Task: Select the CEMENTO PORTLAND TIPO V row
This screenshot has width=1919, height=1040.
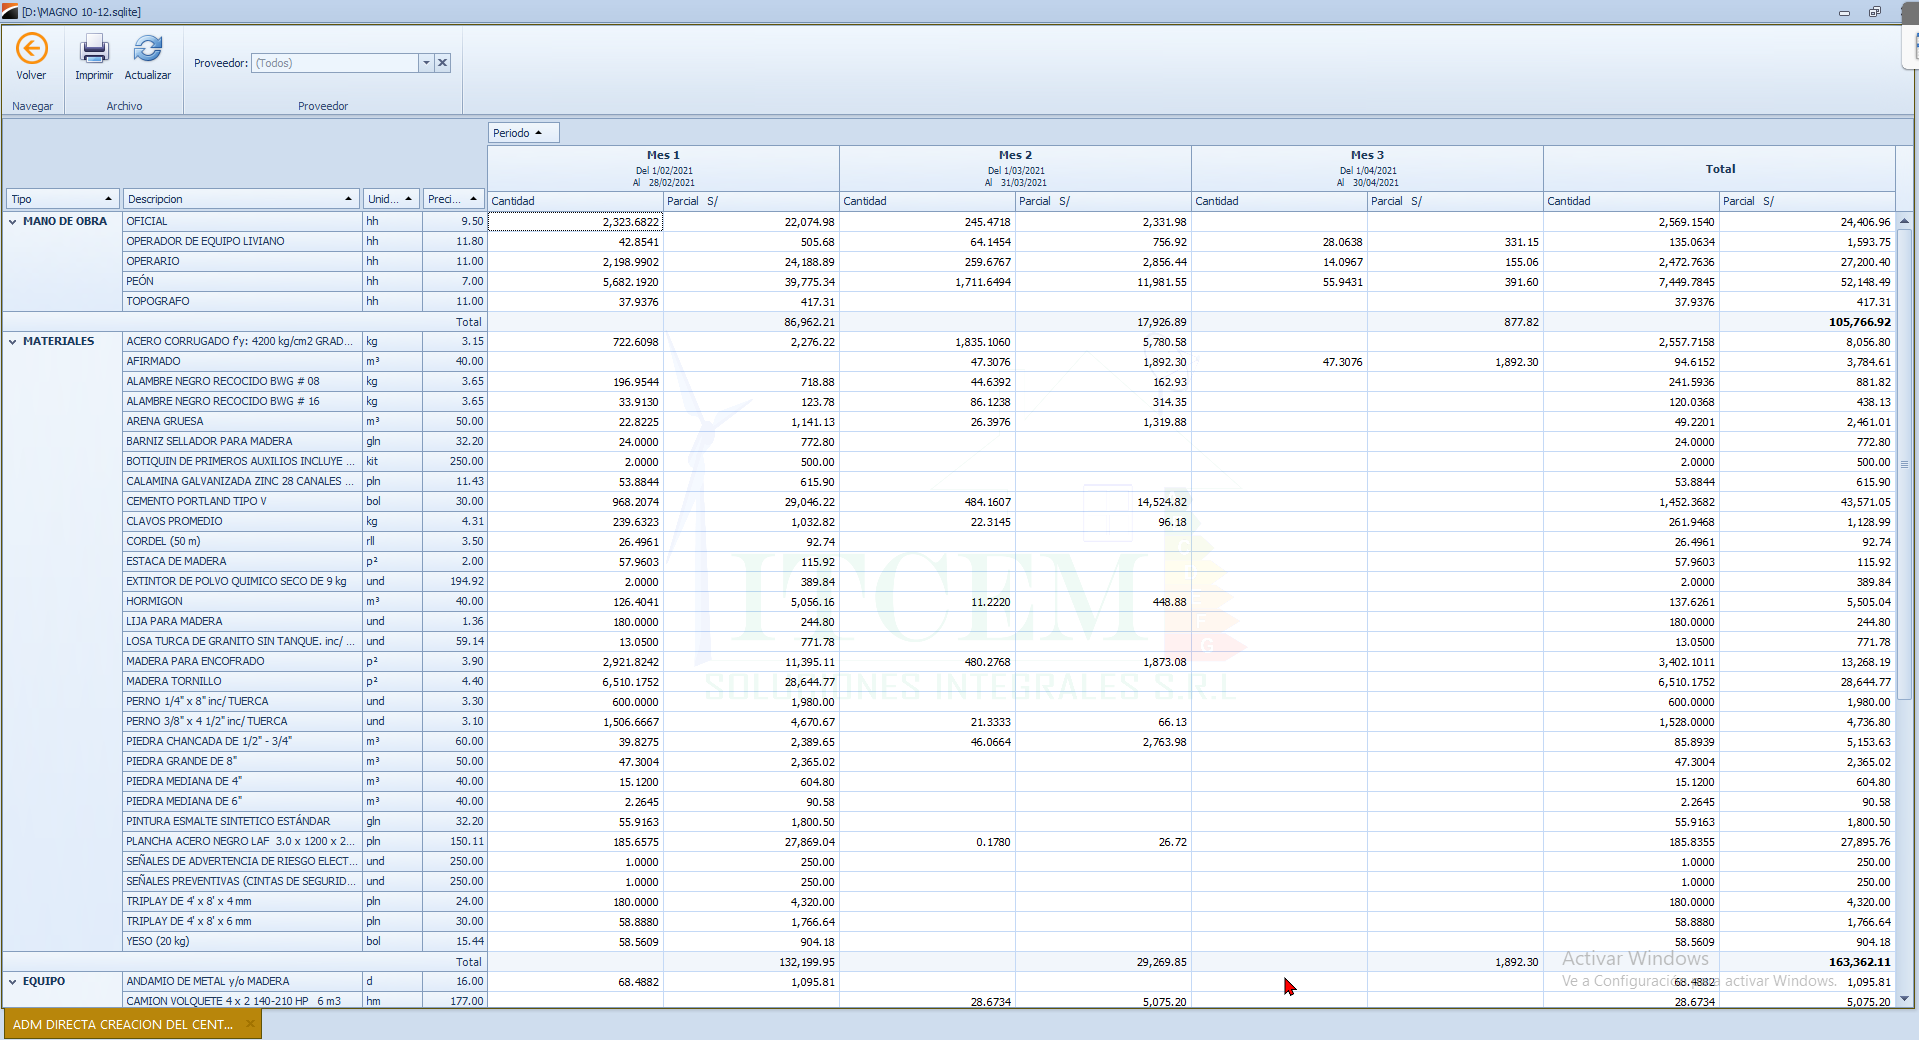Action: (x=240, y=502)
